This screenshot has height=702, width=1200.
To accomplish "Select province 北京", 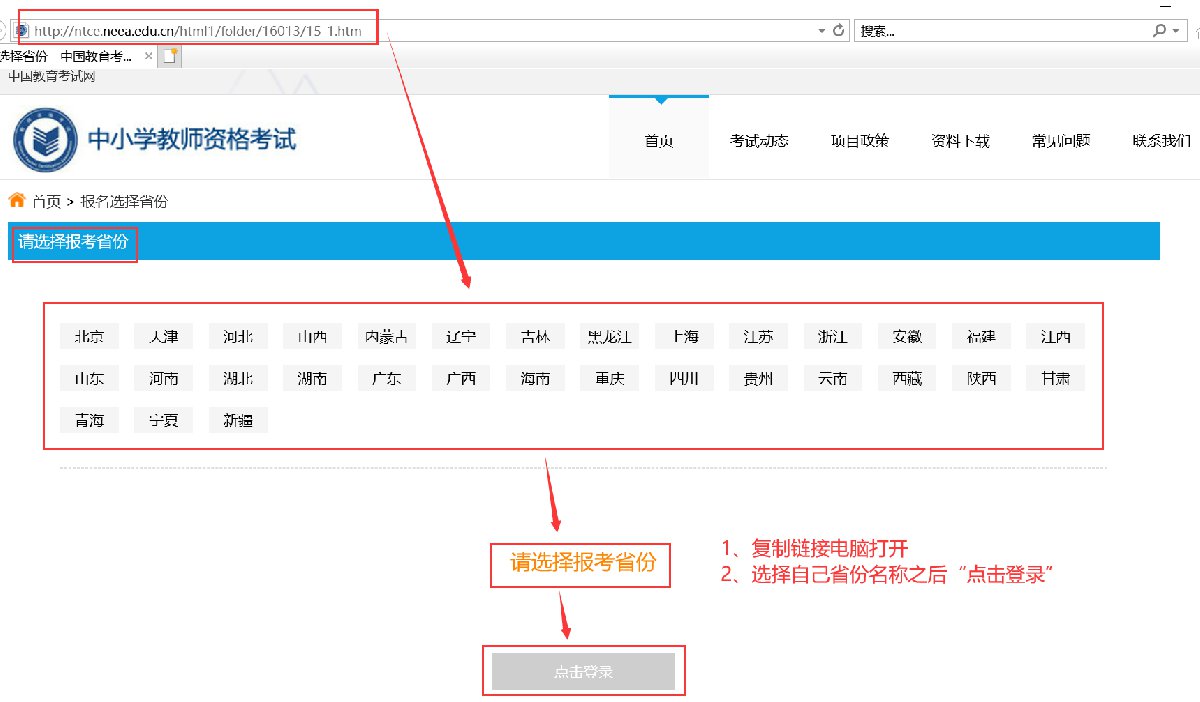I will (89, 336).
